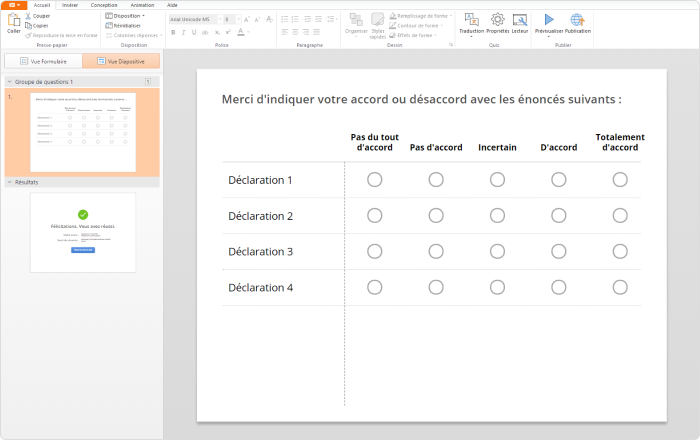The width and height of the screenshot is (700, 441).
Task: Click the Prévisualiser play icon
Action: click(549, 22)
